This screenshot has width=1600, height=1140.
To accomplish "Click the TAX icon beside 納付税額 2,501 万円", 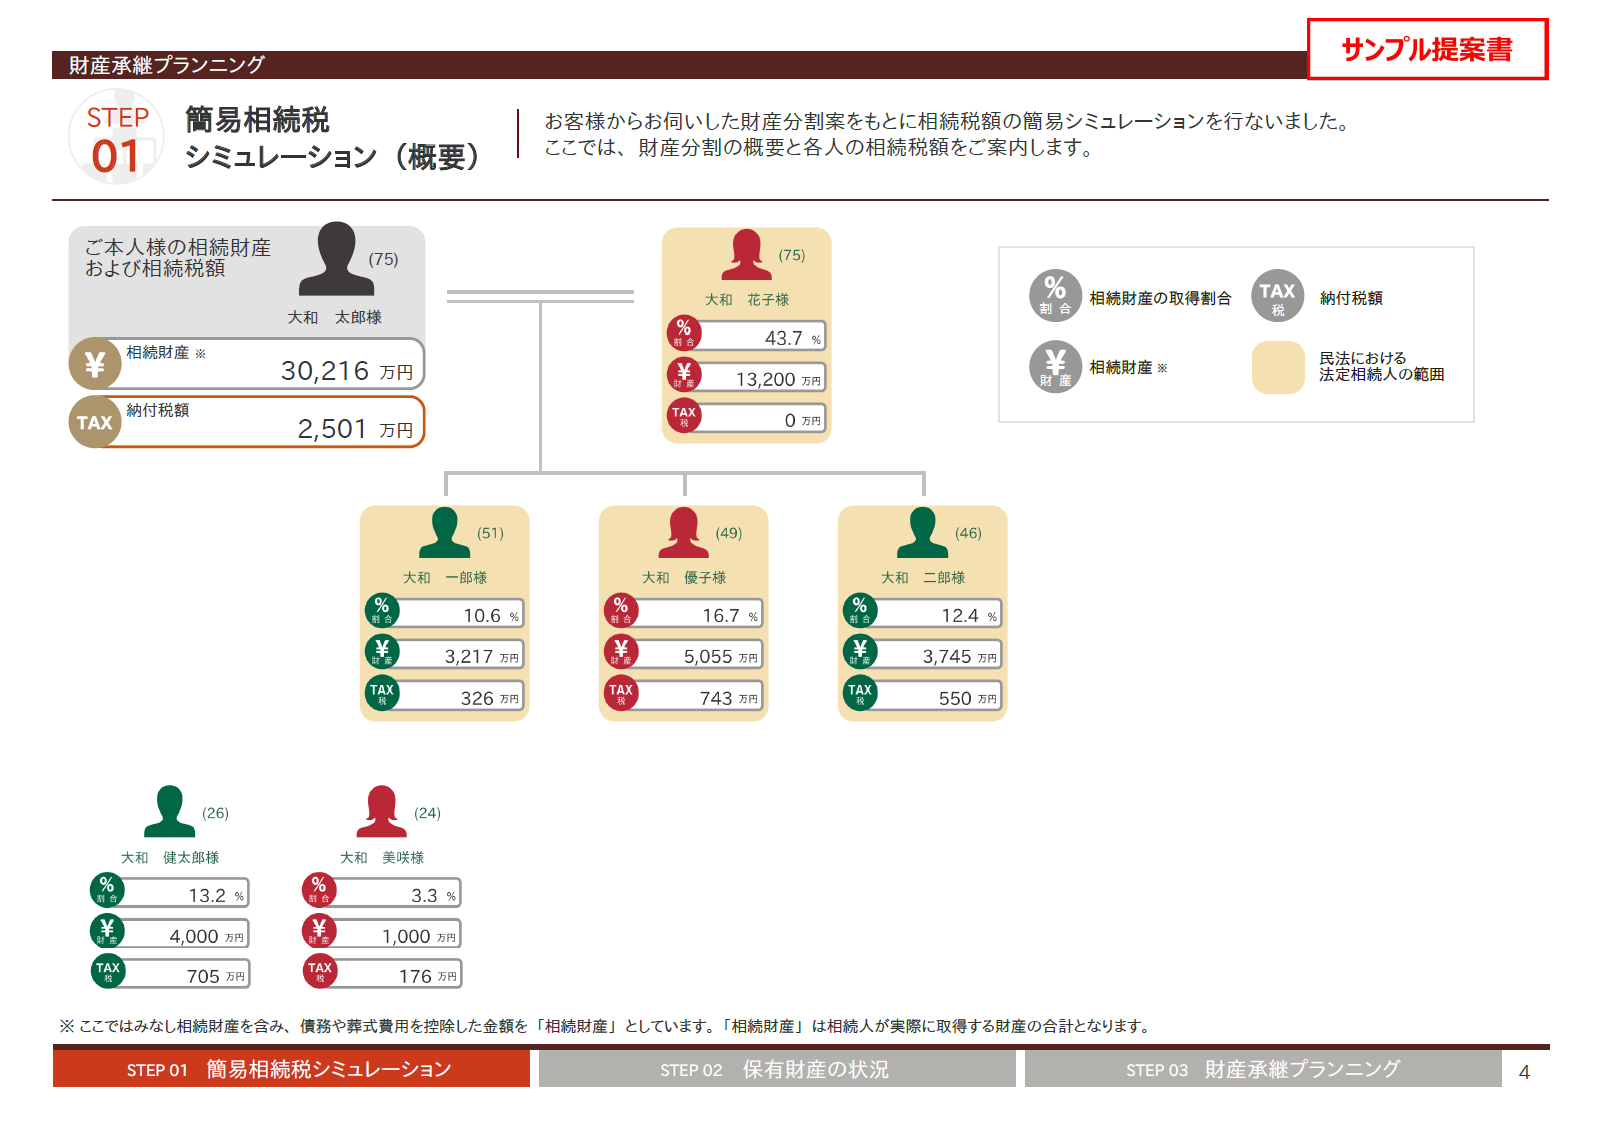I will pos(94,422).
